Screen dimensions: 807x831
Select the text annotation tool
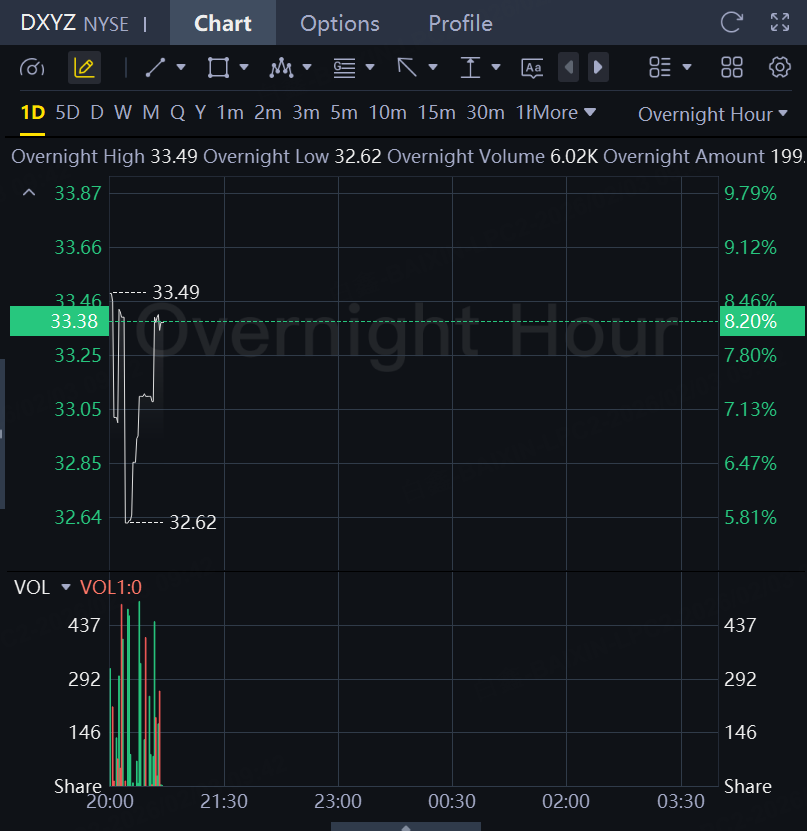click(x=532, y=68)
